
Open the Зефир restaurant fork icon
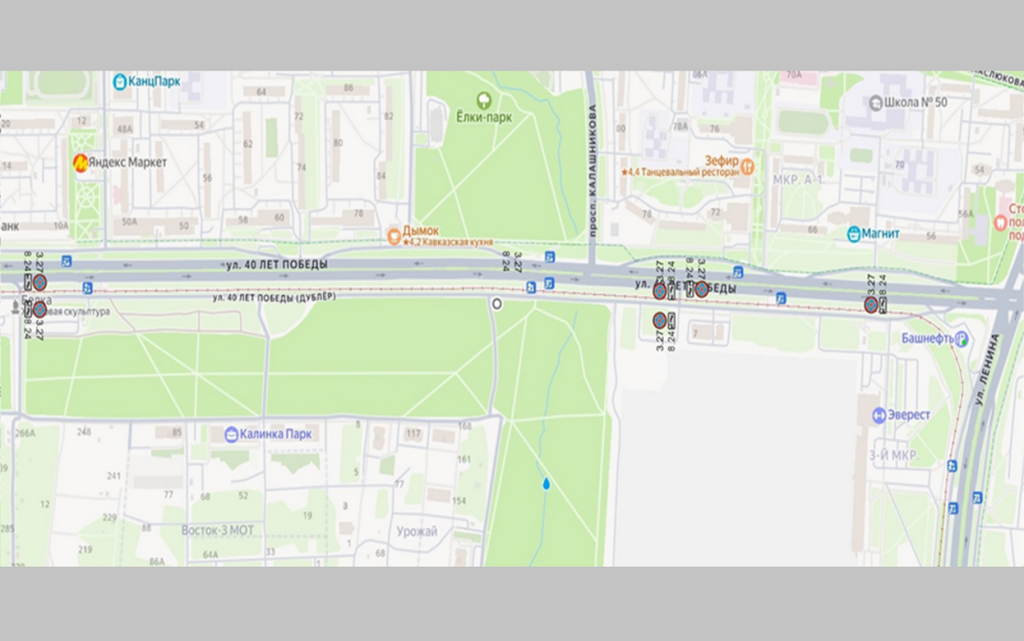pos(748,166)
